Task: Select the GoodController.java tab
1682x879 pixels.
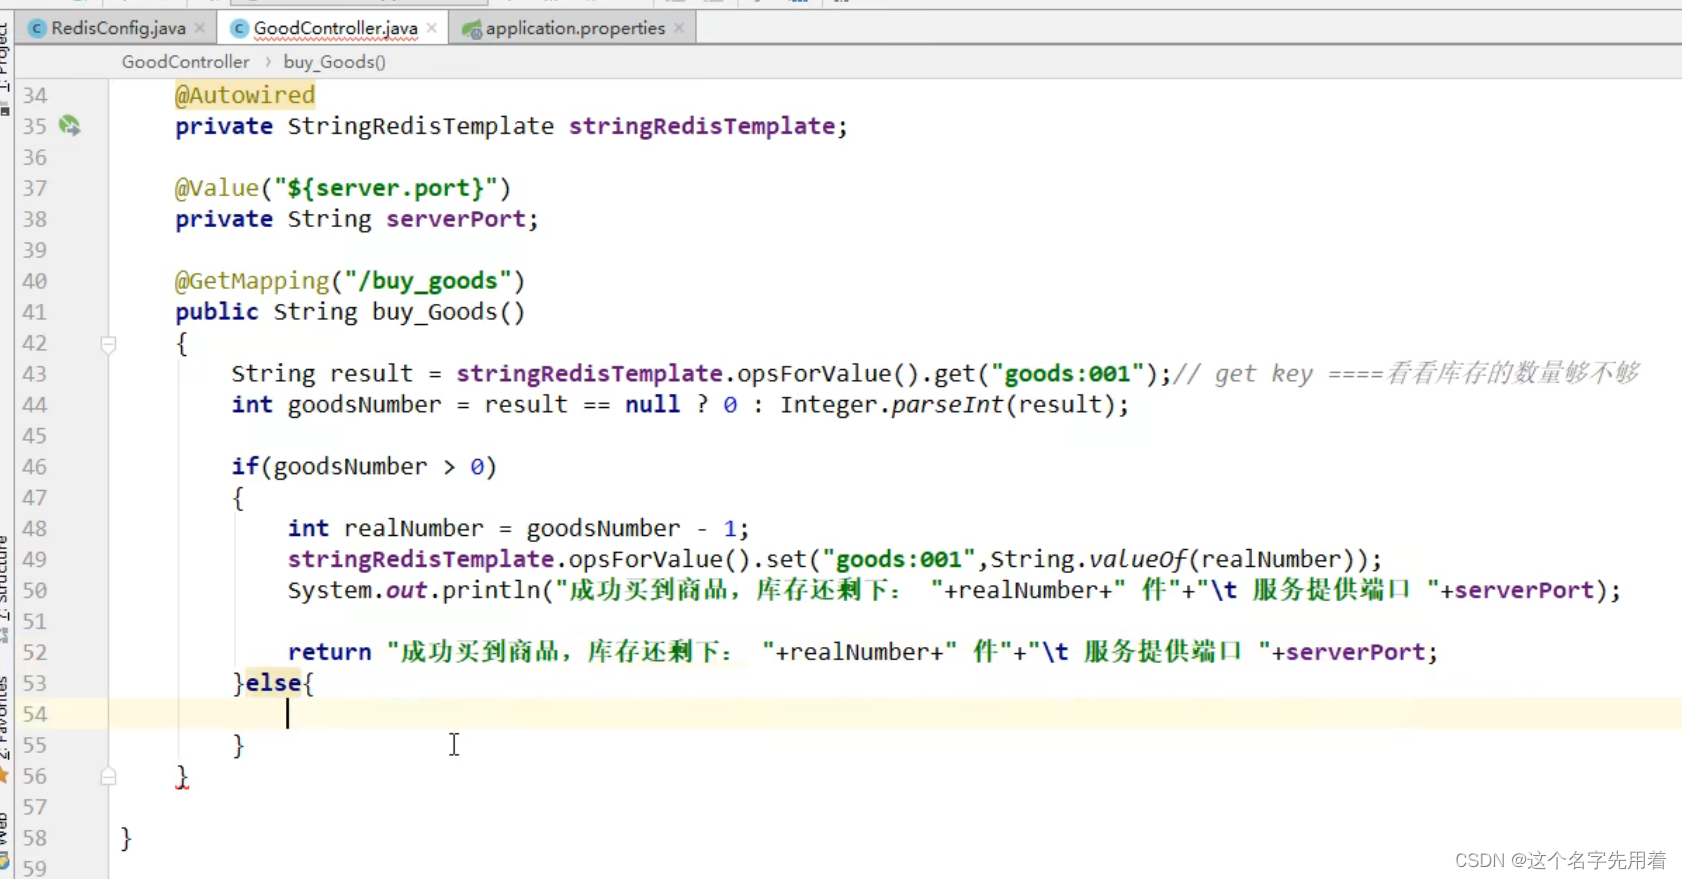Action: (x=335, y=28)
